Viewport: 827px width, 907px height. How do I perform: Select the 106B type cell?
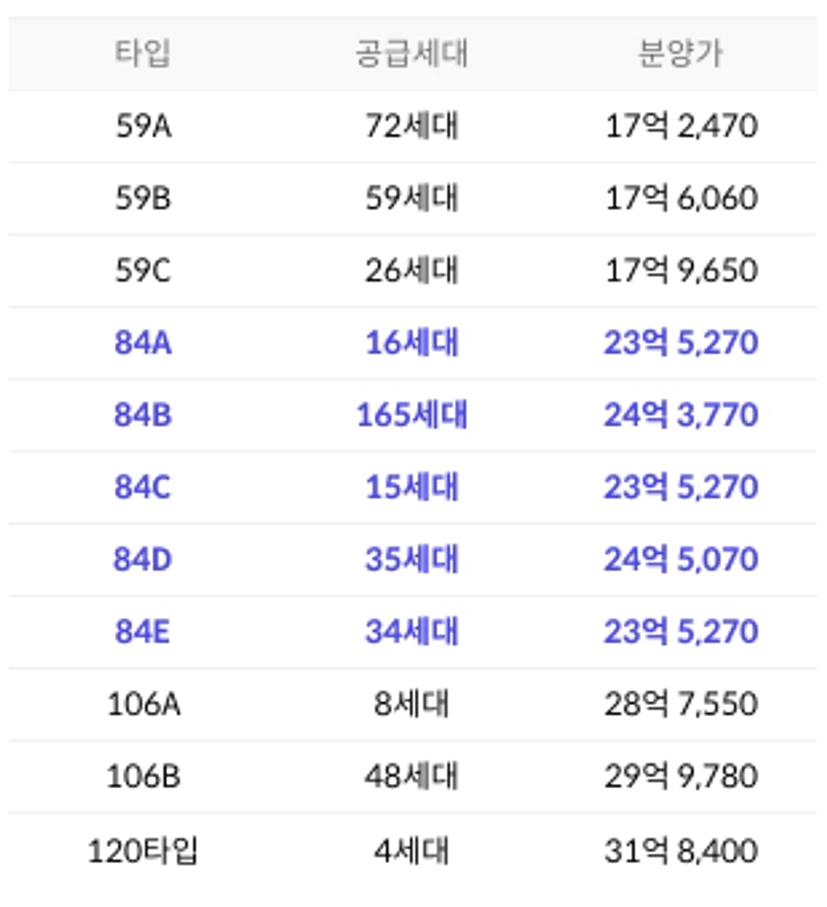(x=144, y=776)
